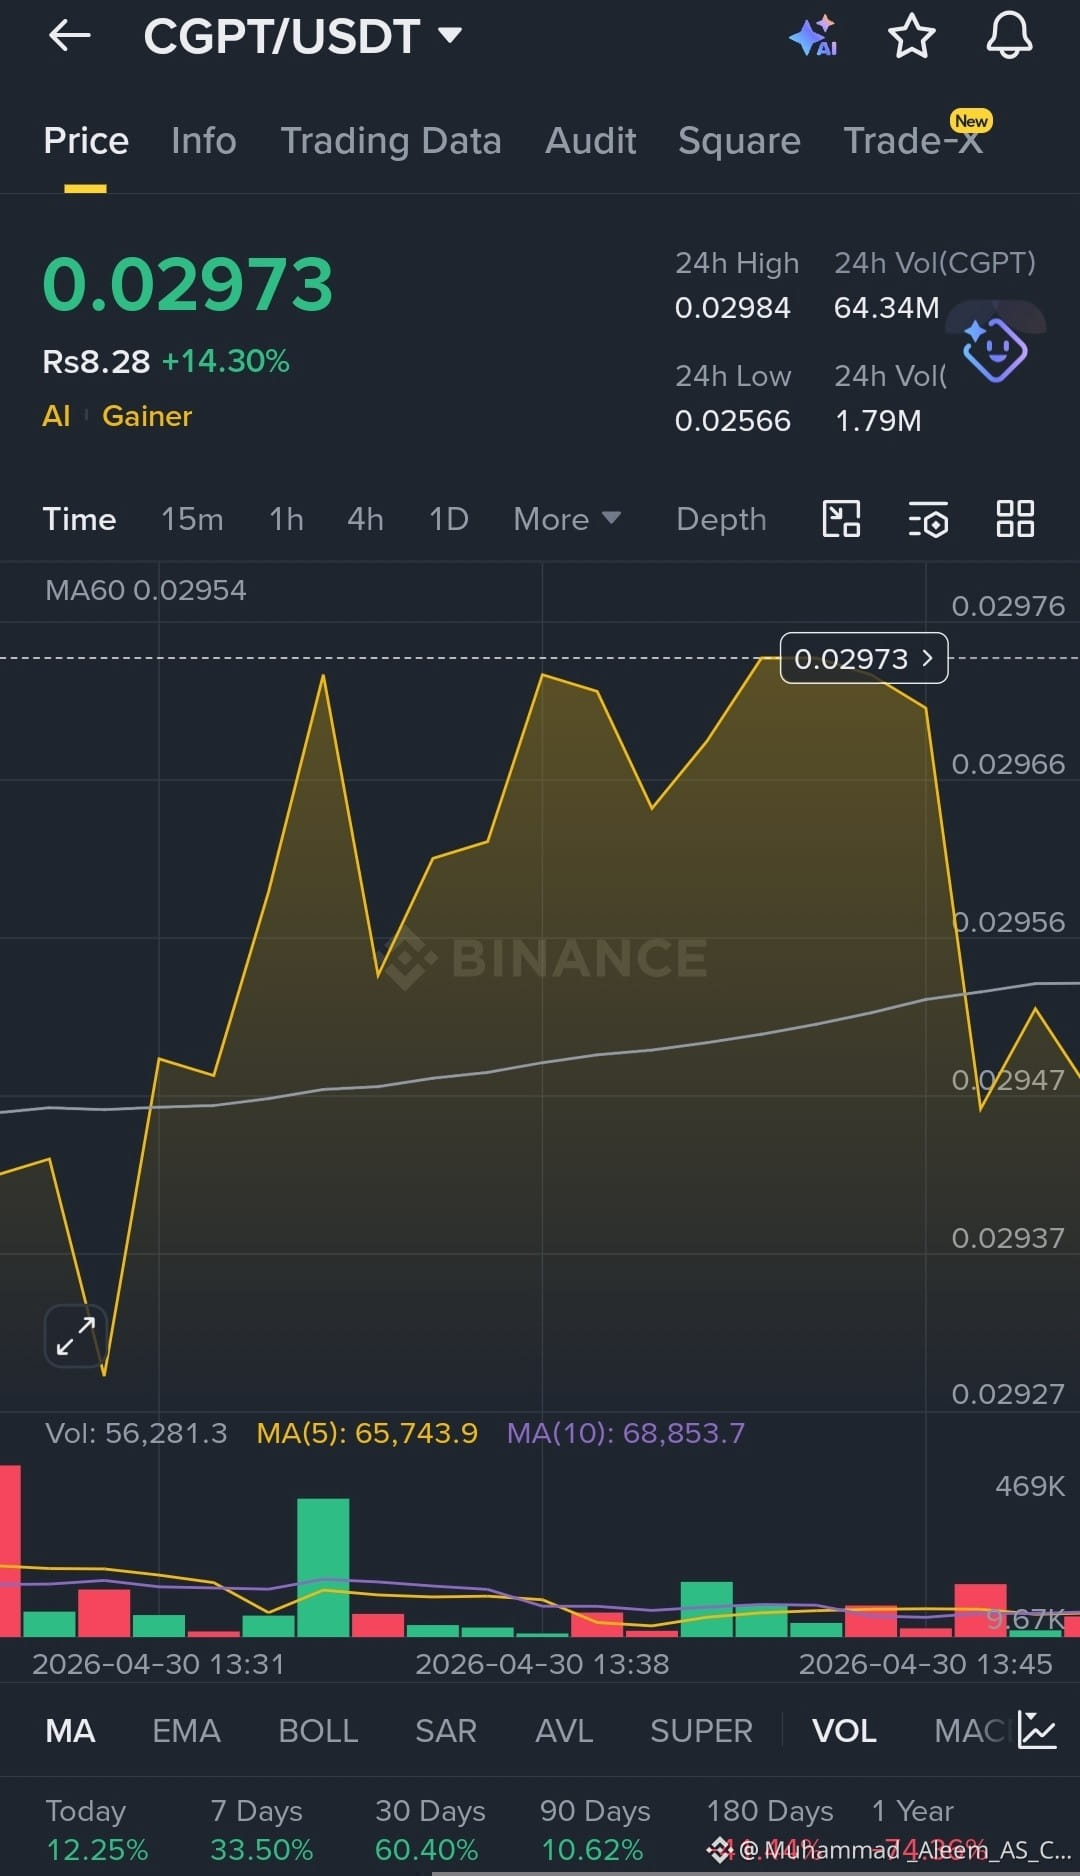Viewport: 1080px width, 1876px height.
Task: Toggle the SAR indicator
Action: 446,1731
